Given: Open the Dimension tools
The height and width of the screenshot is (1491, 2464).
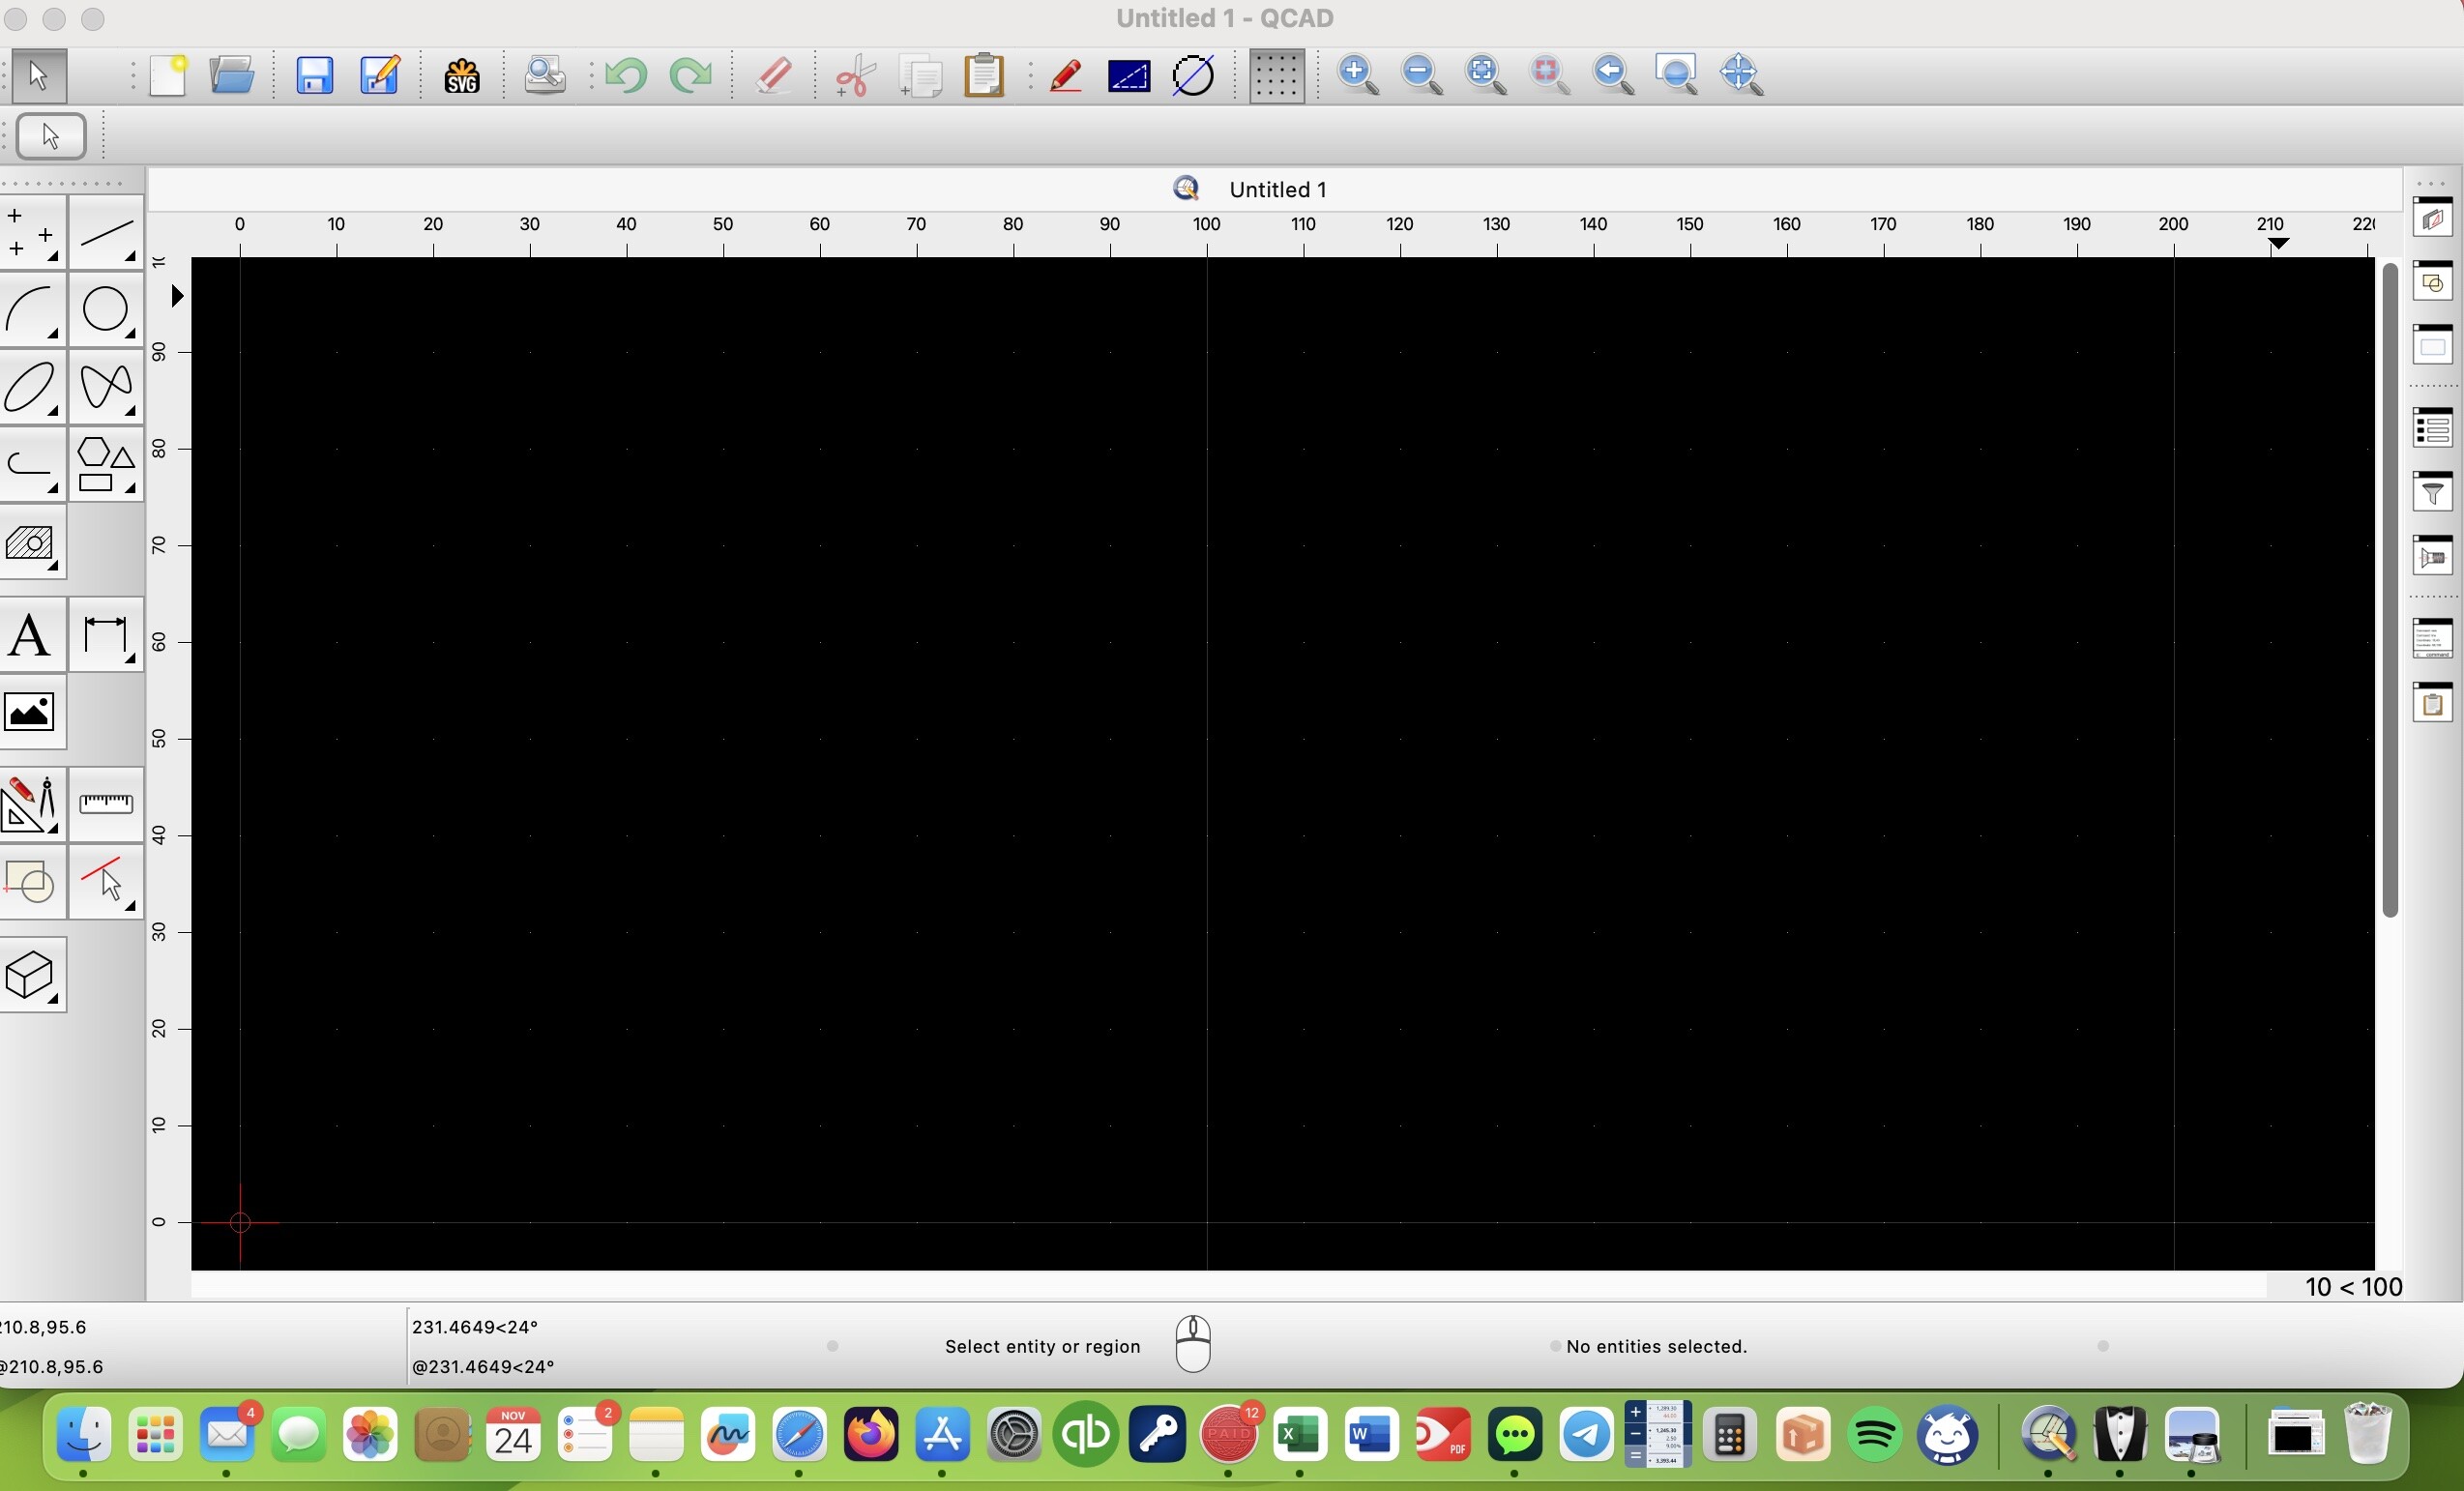Looking at the screenshot, I should tap(105, 636).
